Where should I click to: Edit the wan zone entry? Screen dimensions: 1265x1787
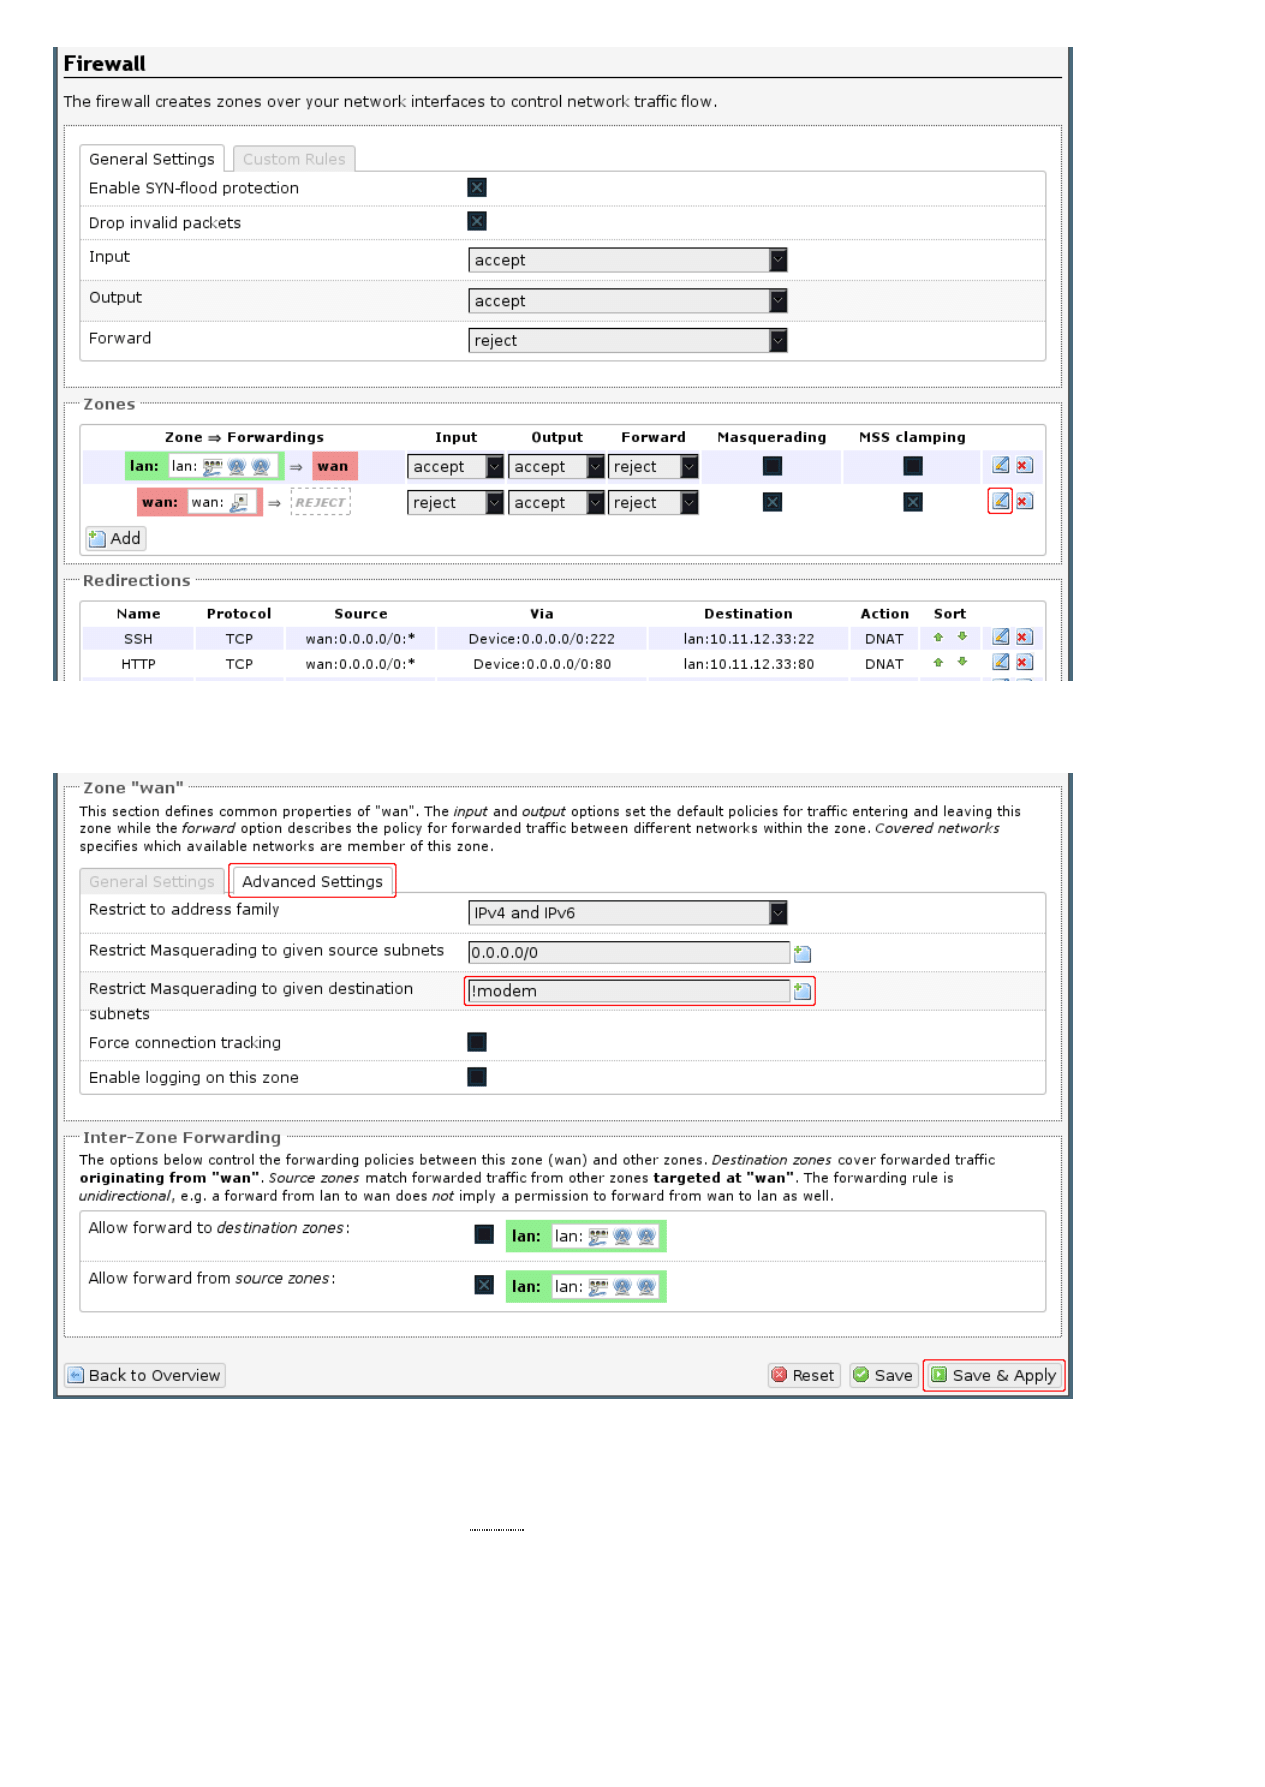(1000, 501)
